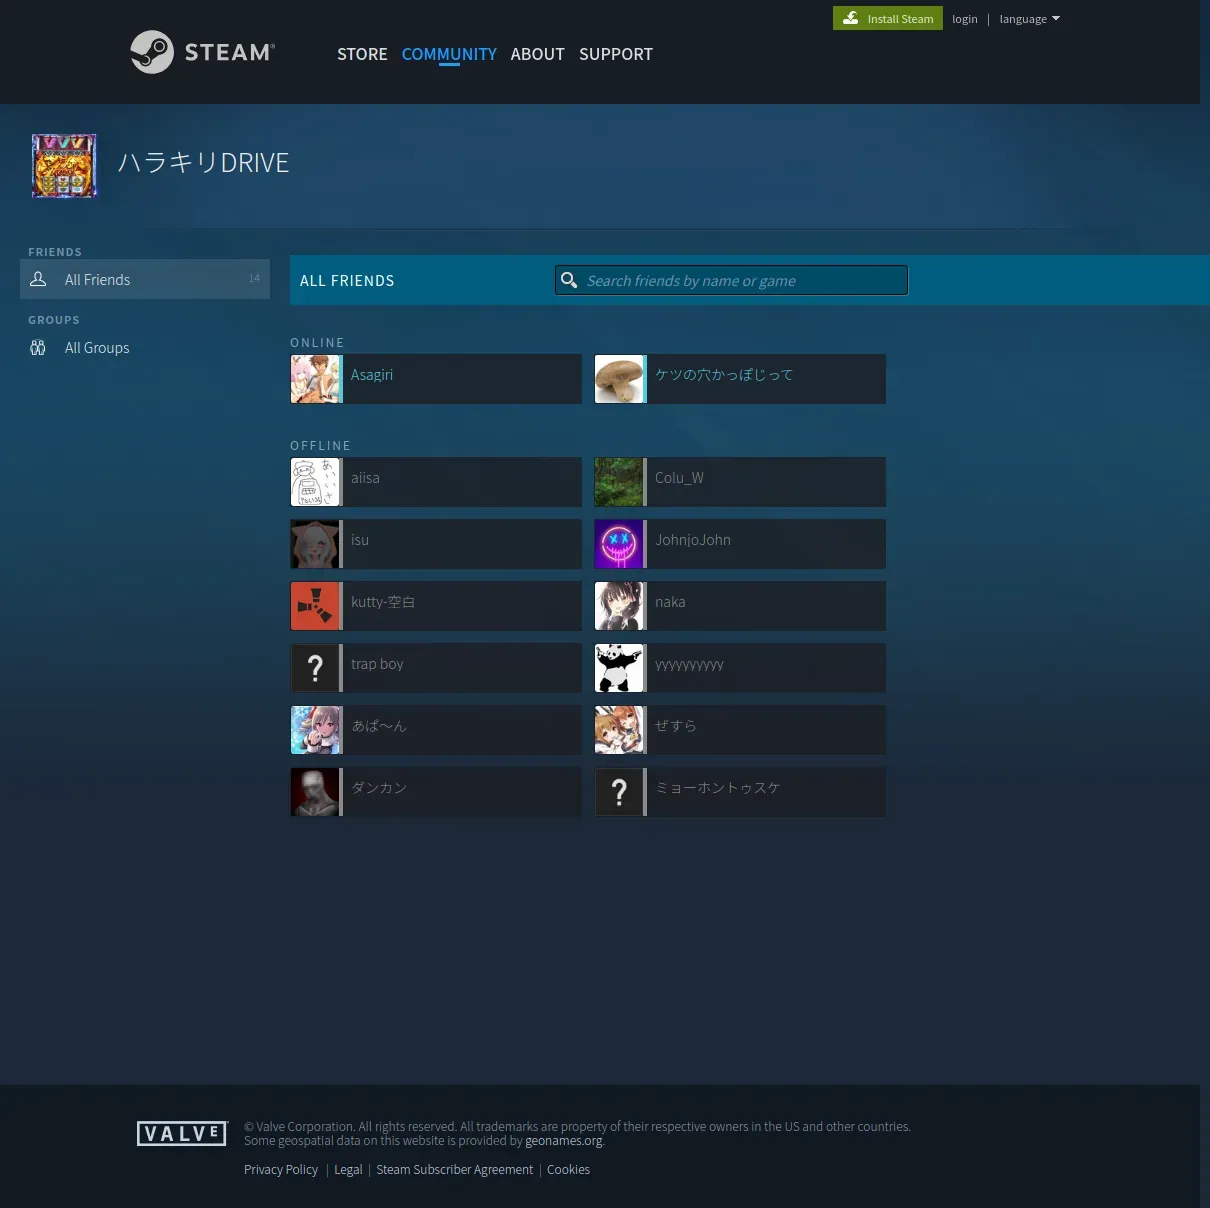Open the Privacy Policy link
The width and height of the screenshot is (1210, 1208).
[281, 1169]
